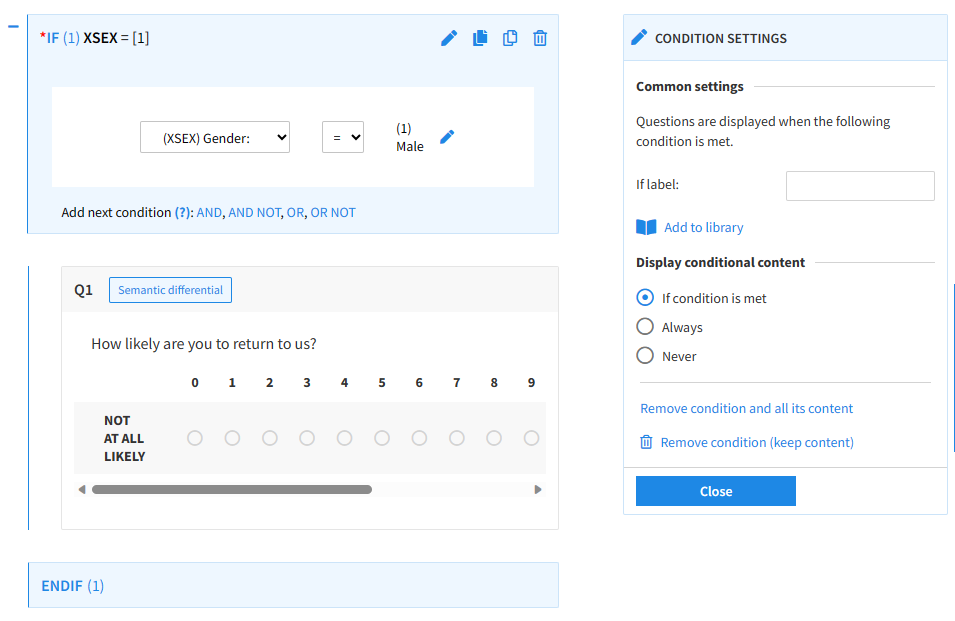
Task: Edit the Male value with small pencil
Action: [x=447, y=137]
